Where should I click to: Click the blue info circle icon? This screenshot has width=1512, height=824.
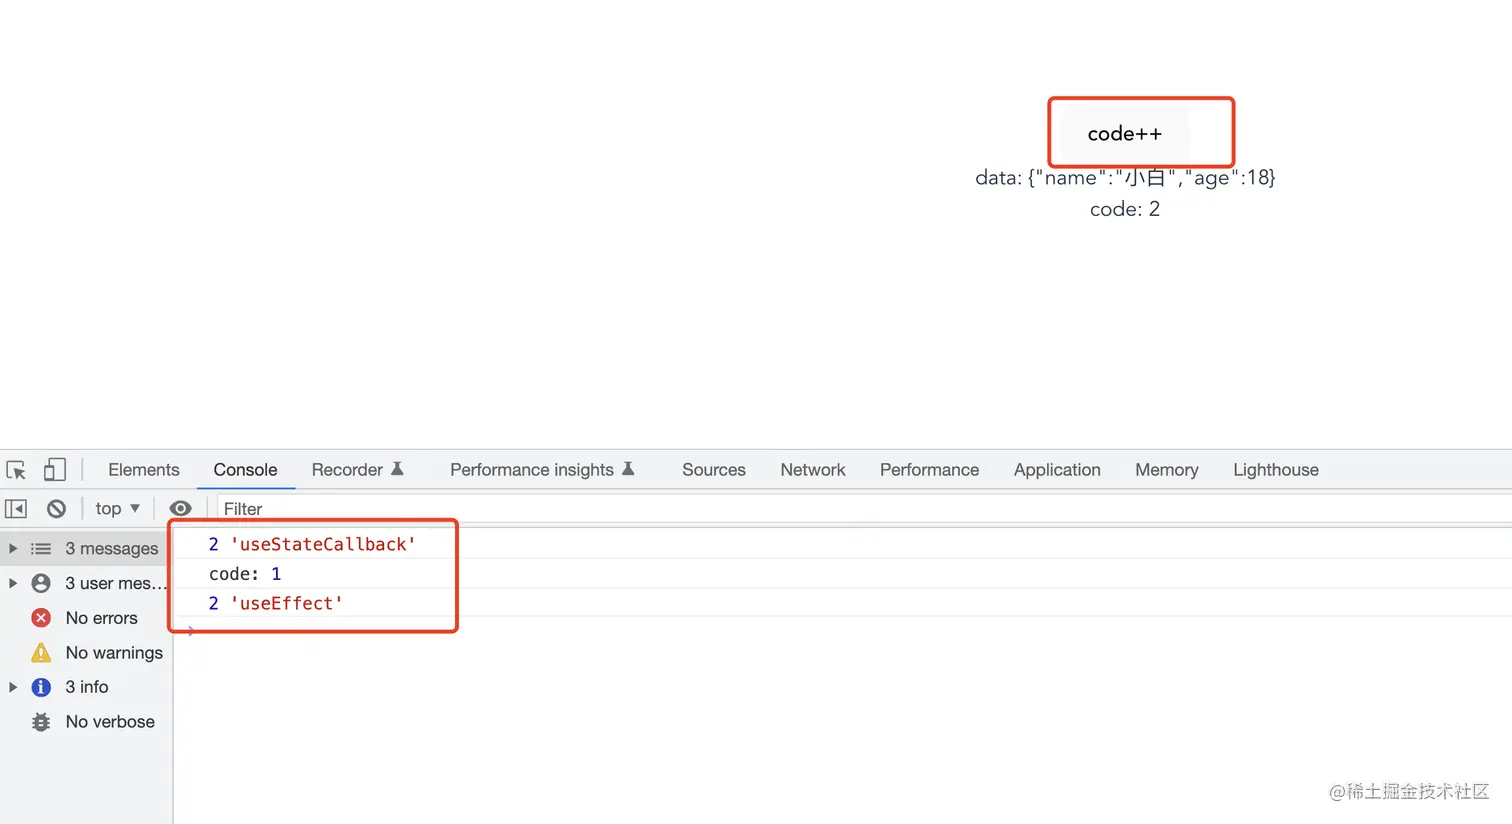coord(41,687)
